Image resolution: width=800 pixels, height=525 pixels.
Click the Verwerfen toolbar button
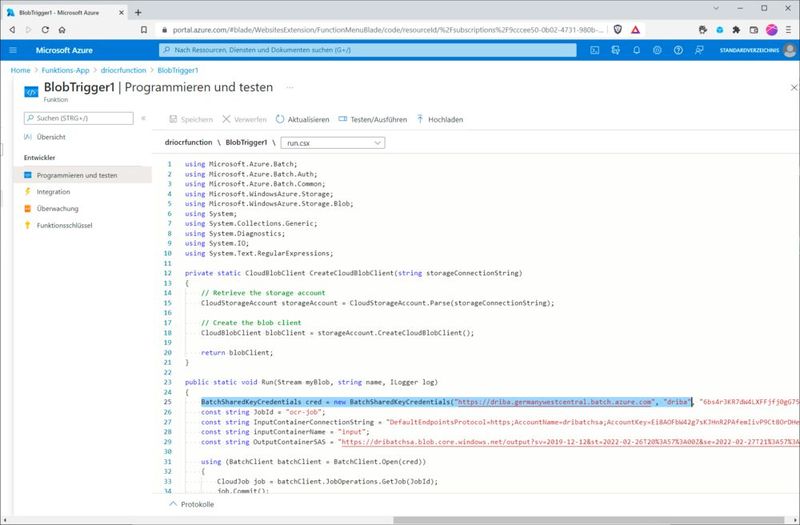point(244,119)
